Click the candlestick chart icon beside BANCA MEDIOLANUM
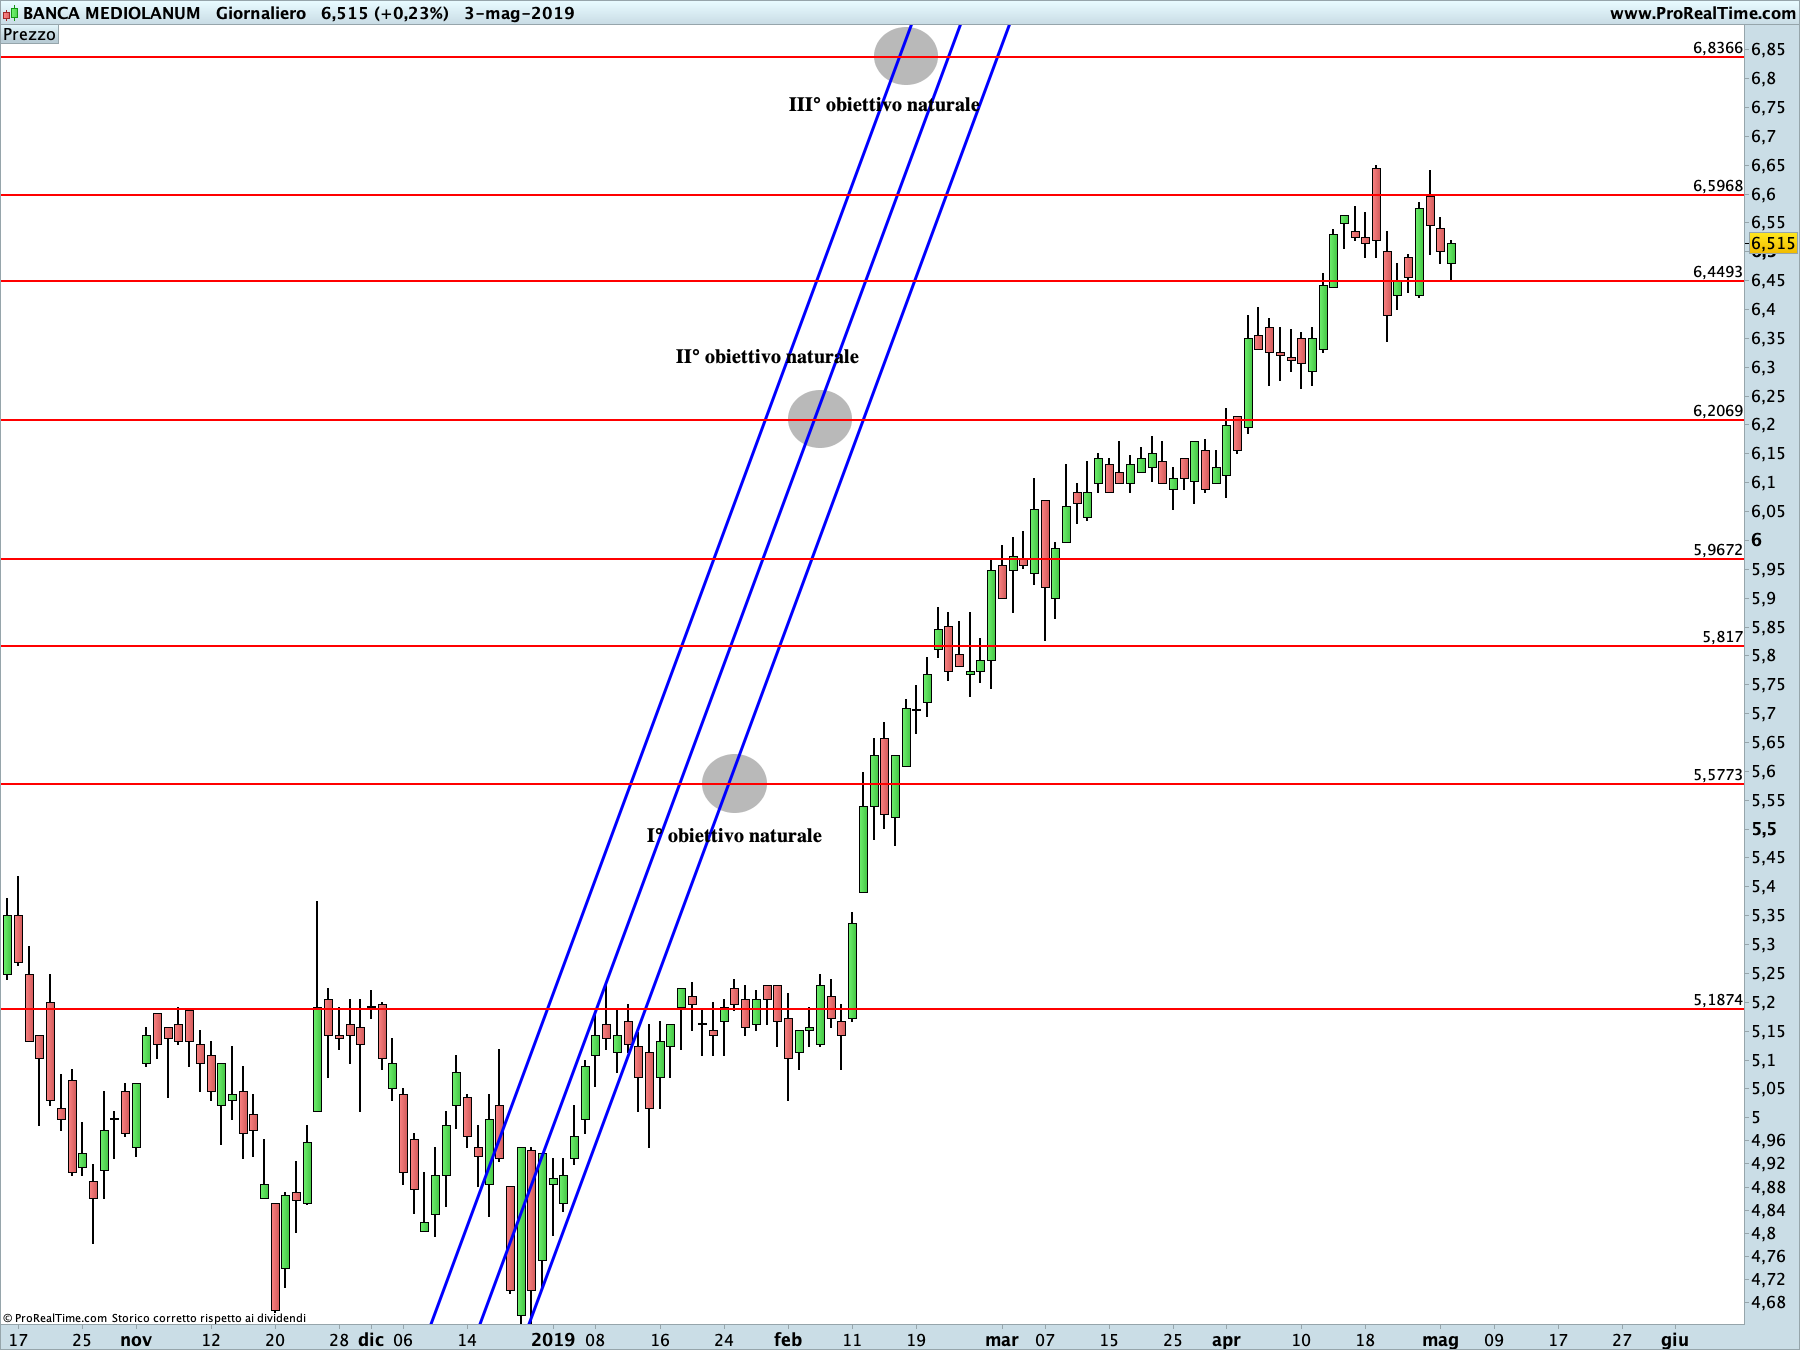This screenshot has height=1350, width=1800. coord(10,13)
